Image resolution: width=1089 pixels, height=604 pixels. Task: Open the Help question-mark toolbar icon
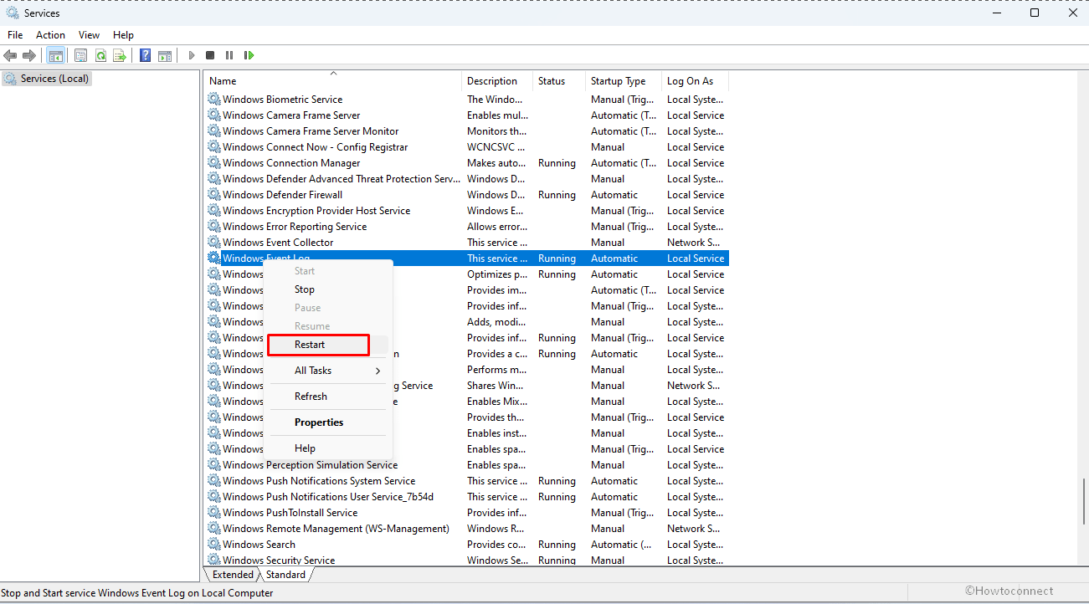pyautogui.click(x=145, y=56)
